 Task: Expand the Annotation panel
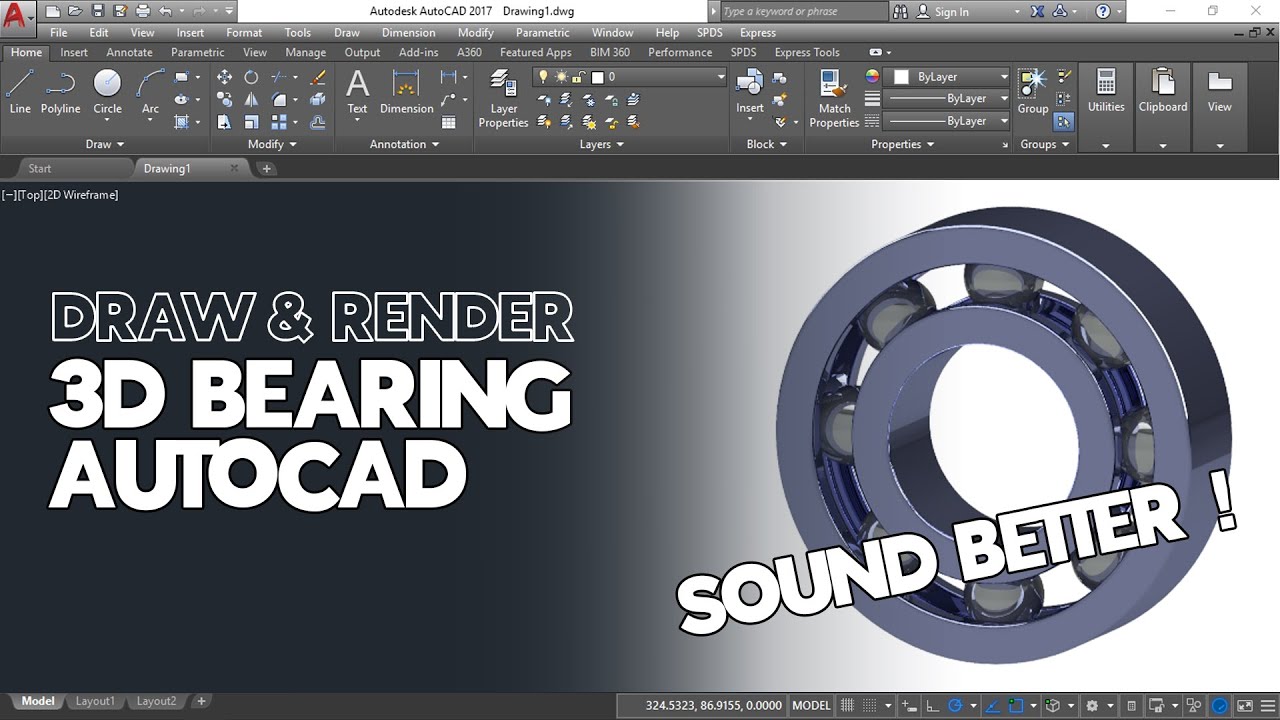[404, 144]
